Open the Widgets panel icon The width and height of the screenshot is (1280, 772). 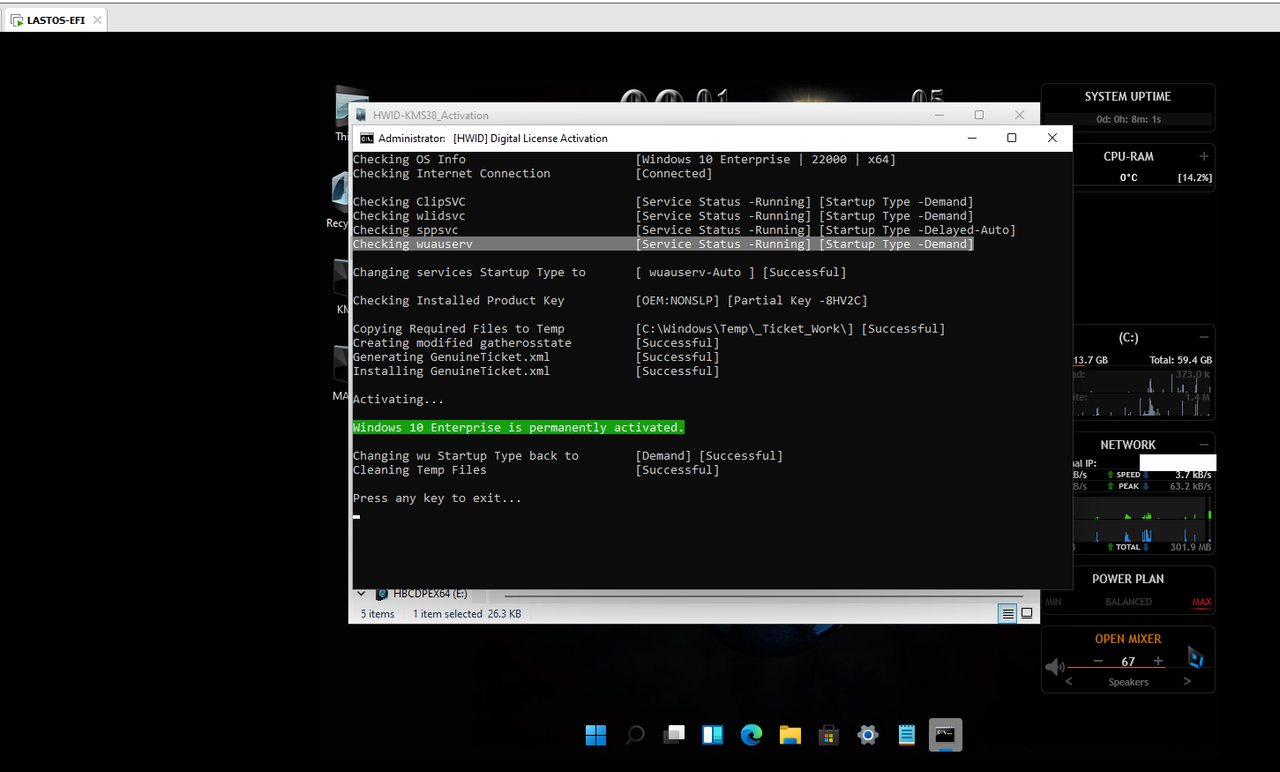tap(713, 736)
